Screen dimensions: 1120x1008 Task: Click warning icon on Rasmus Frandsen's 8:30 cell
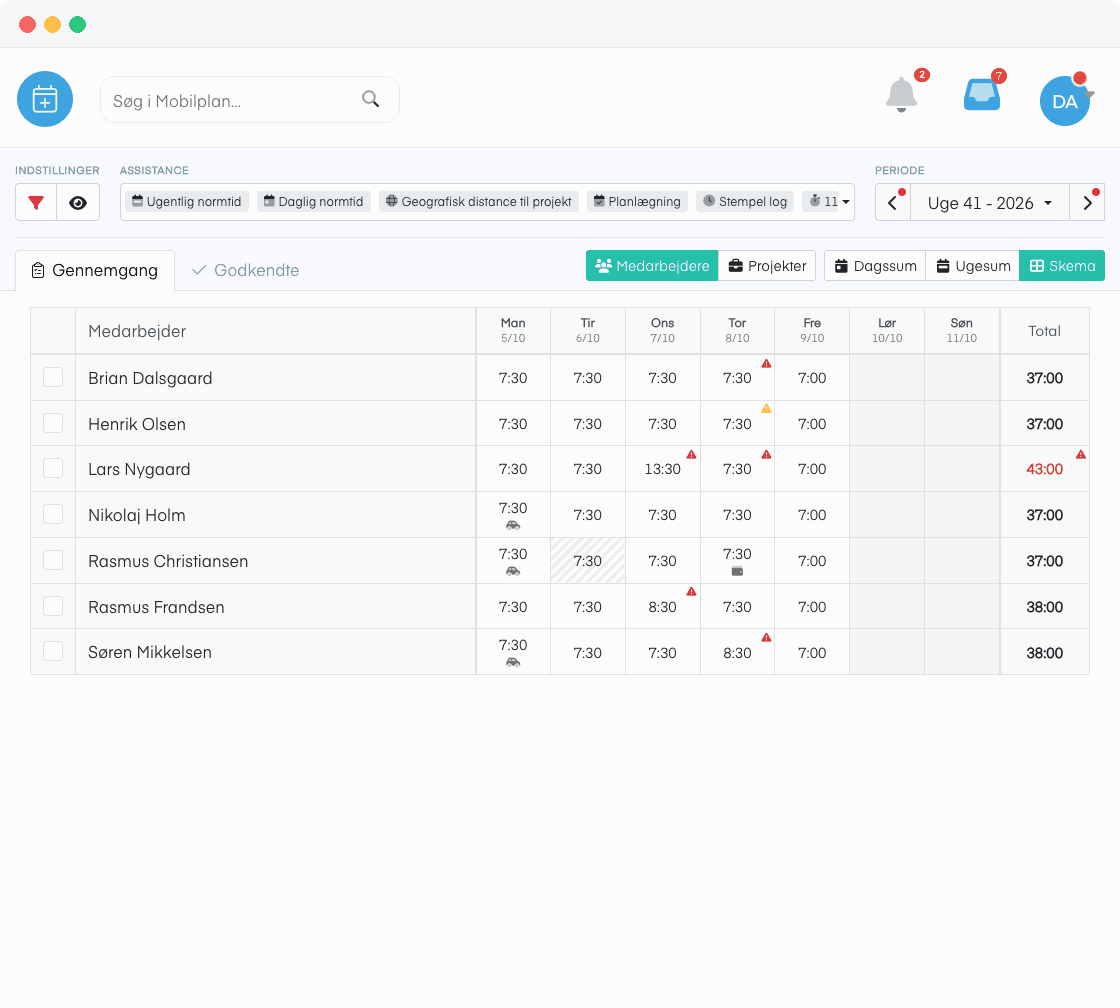click(691, 592)
